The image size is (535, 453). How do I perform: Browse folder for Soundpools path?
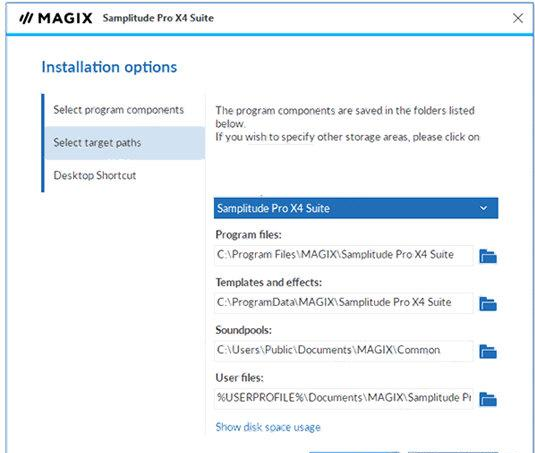coord(488,352)
